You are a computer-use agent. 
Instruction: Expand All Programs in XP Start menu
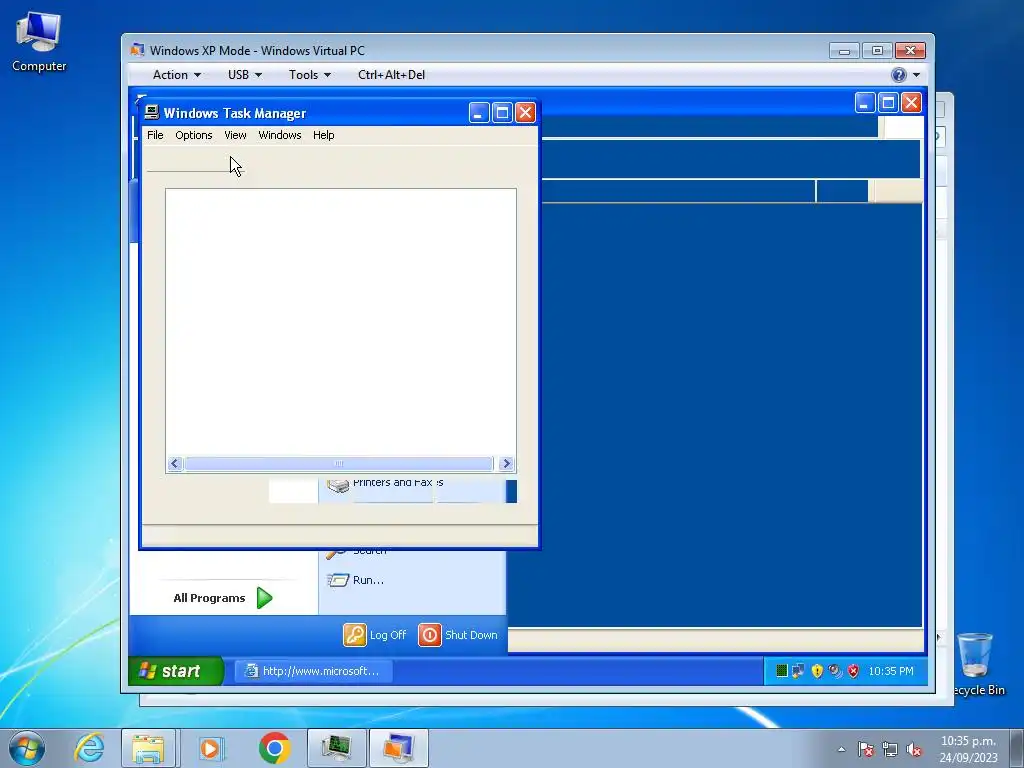(x=223, y=598)
